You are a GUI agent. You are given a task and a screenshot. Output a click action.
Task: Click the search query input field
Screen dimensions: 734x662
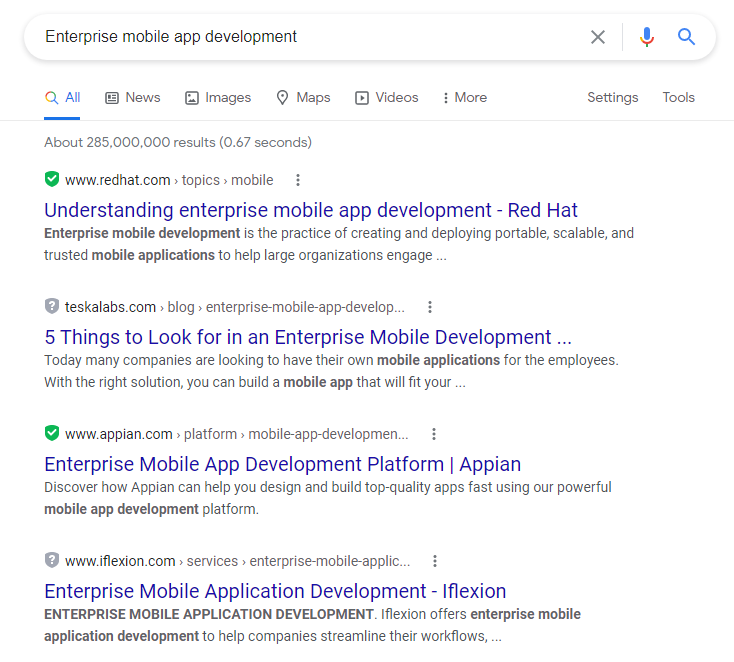[309, 37]
